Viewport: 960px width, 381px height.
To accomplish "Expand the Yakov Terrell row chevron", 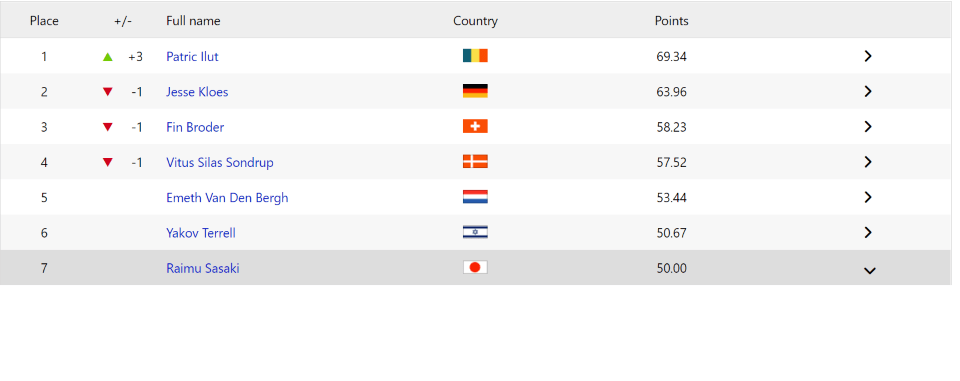I will pyautogui.click(x=868, y=233).
